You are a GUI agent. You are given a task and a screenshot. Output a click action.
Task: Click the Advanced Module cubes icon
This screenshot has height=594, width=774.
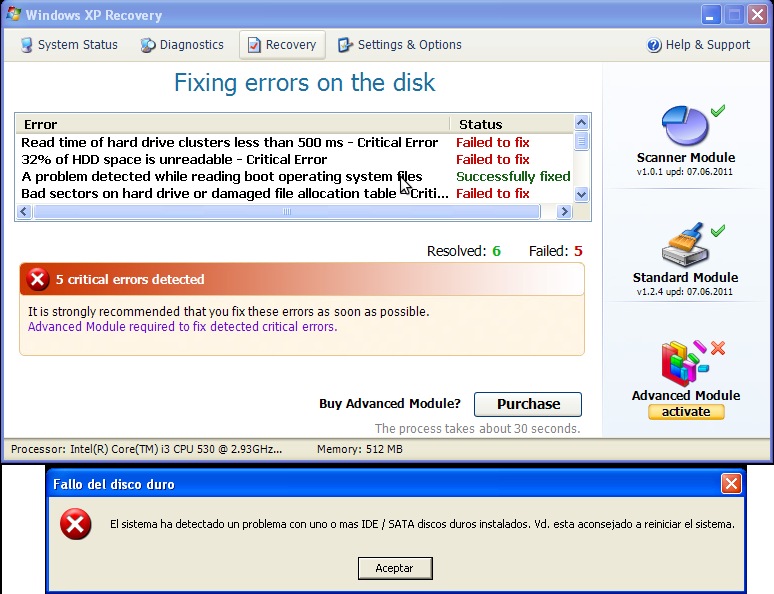tap(685, 363)
